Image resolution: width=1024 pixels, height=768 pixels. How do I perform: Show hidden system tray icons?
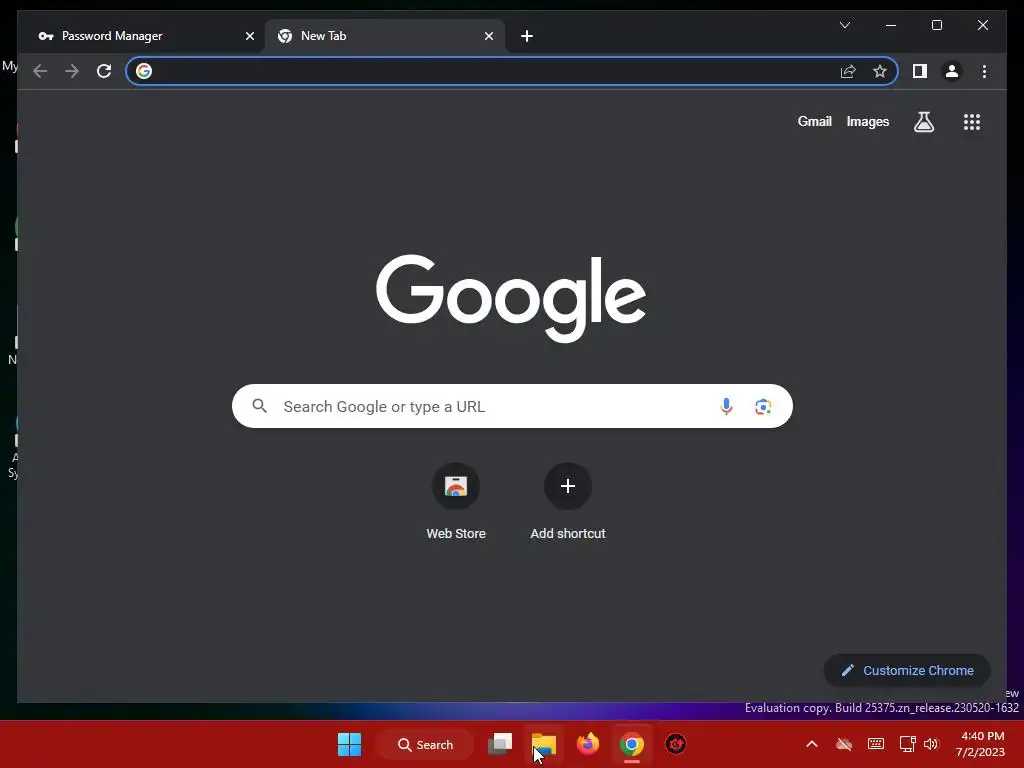point(812,744)
